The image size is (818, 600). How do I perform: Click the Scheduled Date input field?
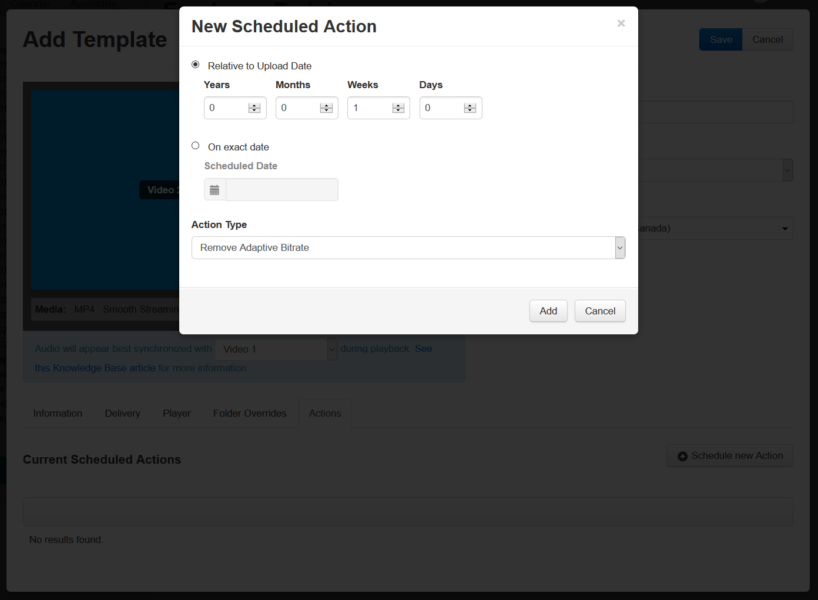282,190
